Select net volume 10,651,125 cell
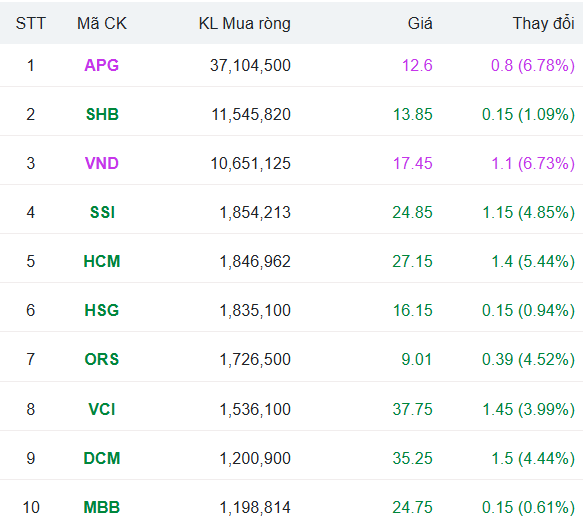This screenshot has height=525, width=583. point(251,164)
